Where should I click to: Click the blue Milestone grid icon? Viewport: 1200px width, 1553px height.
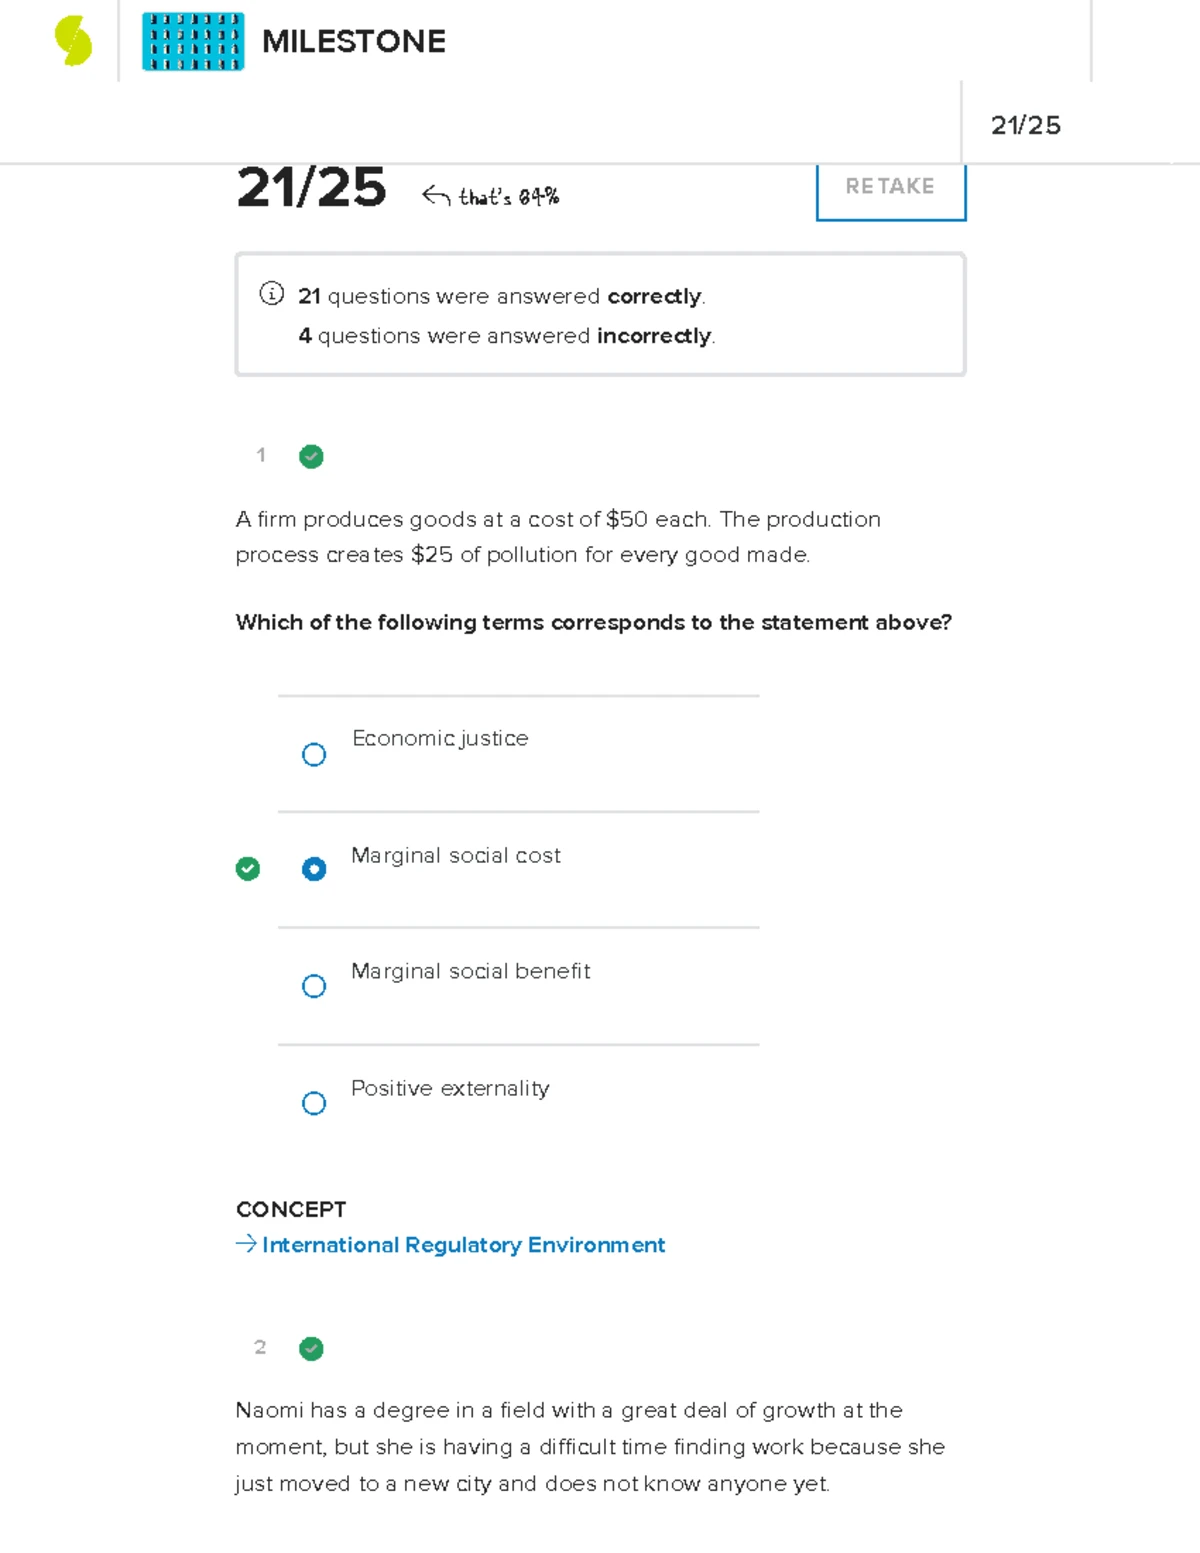tap(193, 42)
